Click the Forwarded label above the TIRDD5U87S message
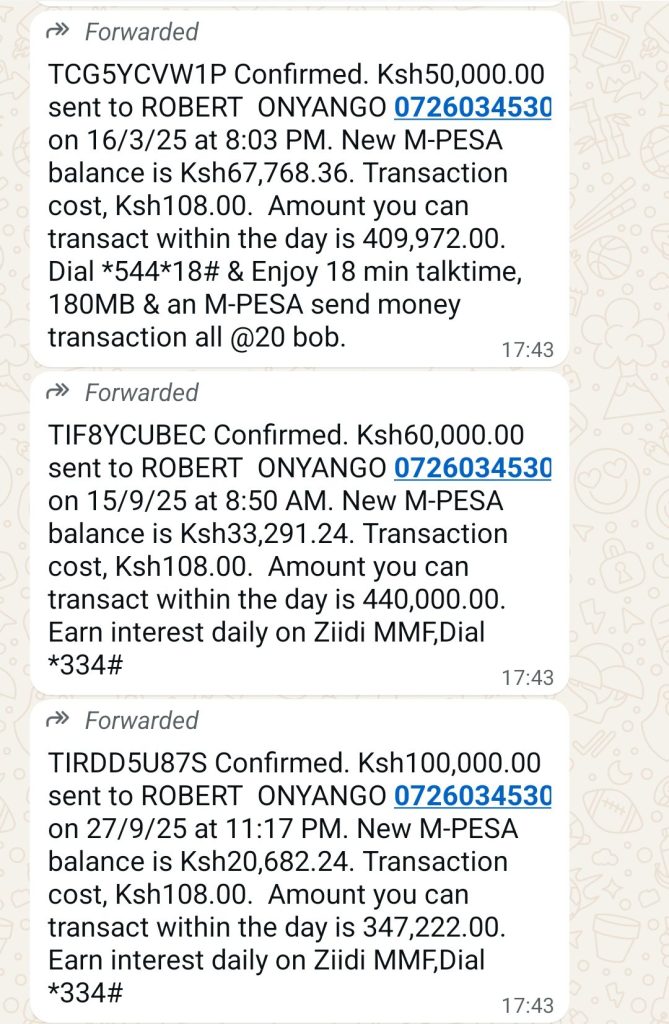 click(142, 720)
